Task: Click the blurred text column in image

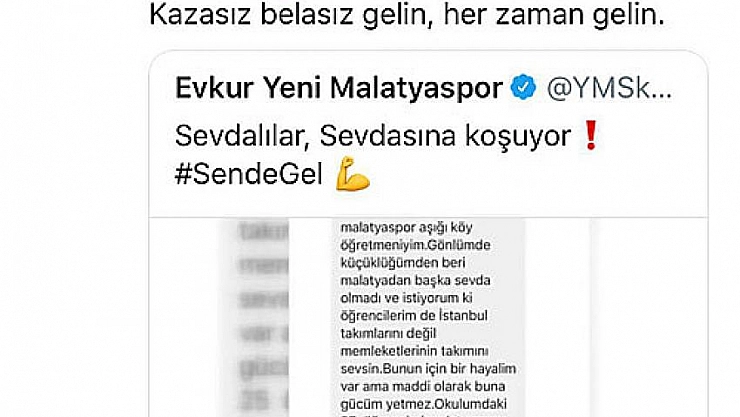Action: point(263,317)
